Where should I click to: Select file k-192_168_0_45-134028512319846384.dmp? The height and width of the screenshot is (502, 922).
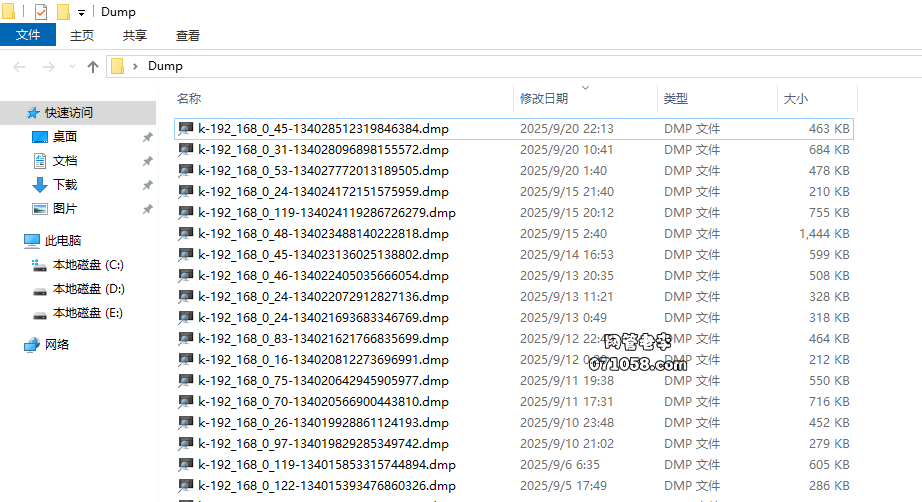(x=322, y=129)
